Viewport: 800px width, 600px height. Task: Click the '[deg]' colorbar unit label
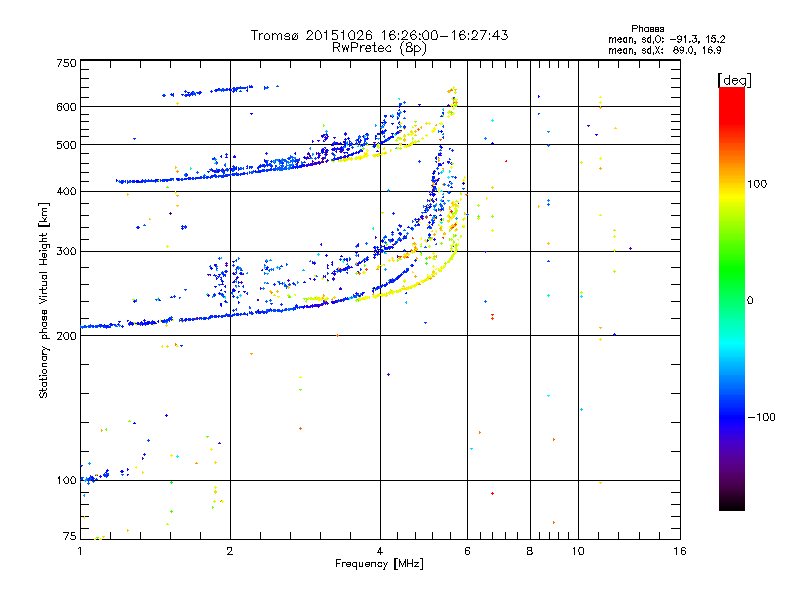734,80
